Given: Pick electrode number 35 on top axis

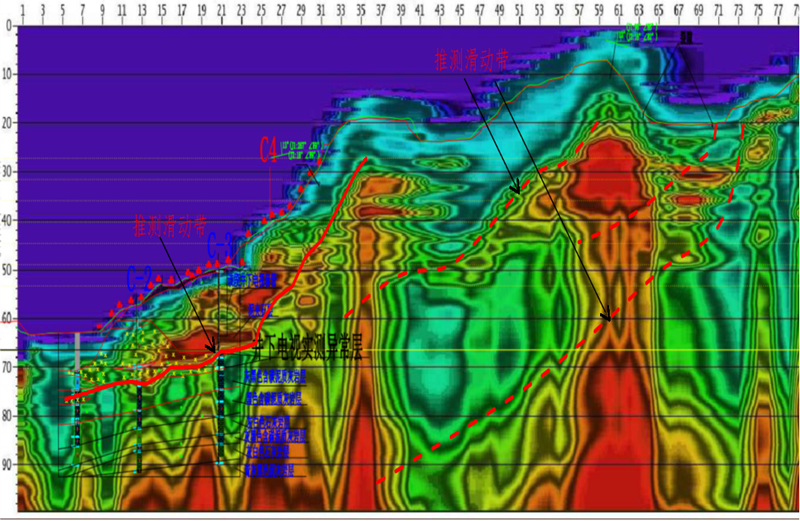Looking at the screenshot, I should click(x=360, y=11).
